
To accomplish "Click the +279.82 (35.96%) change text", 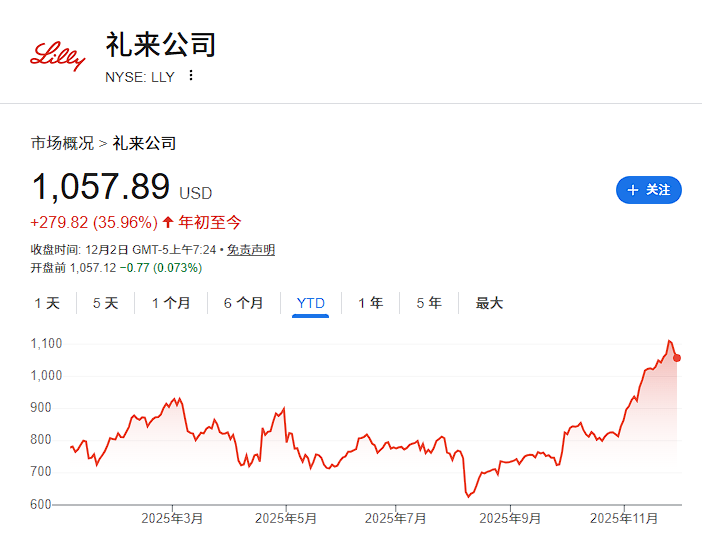I will coord(94,222).
